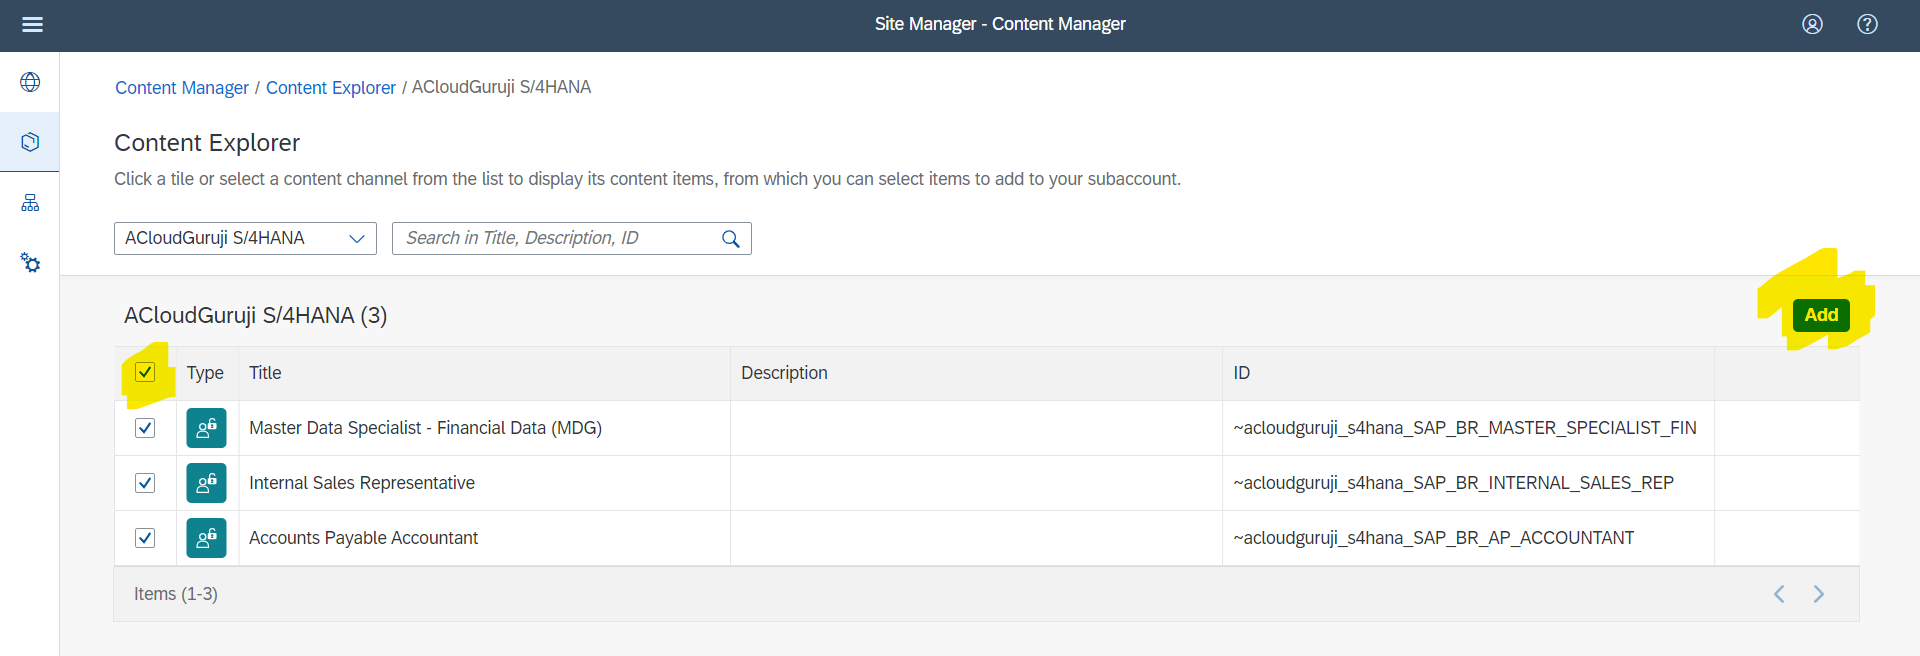Go to next page of items

click(x=1819, y=594)
